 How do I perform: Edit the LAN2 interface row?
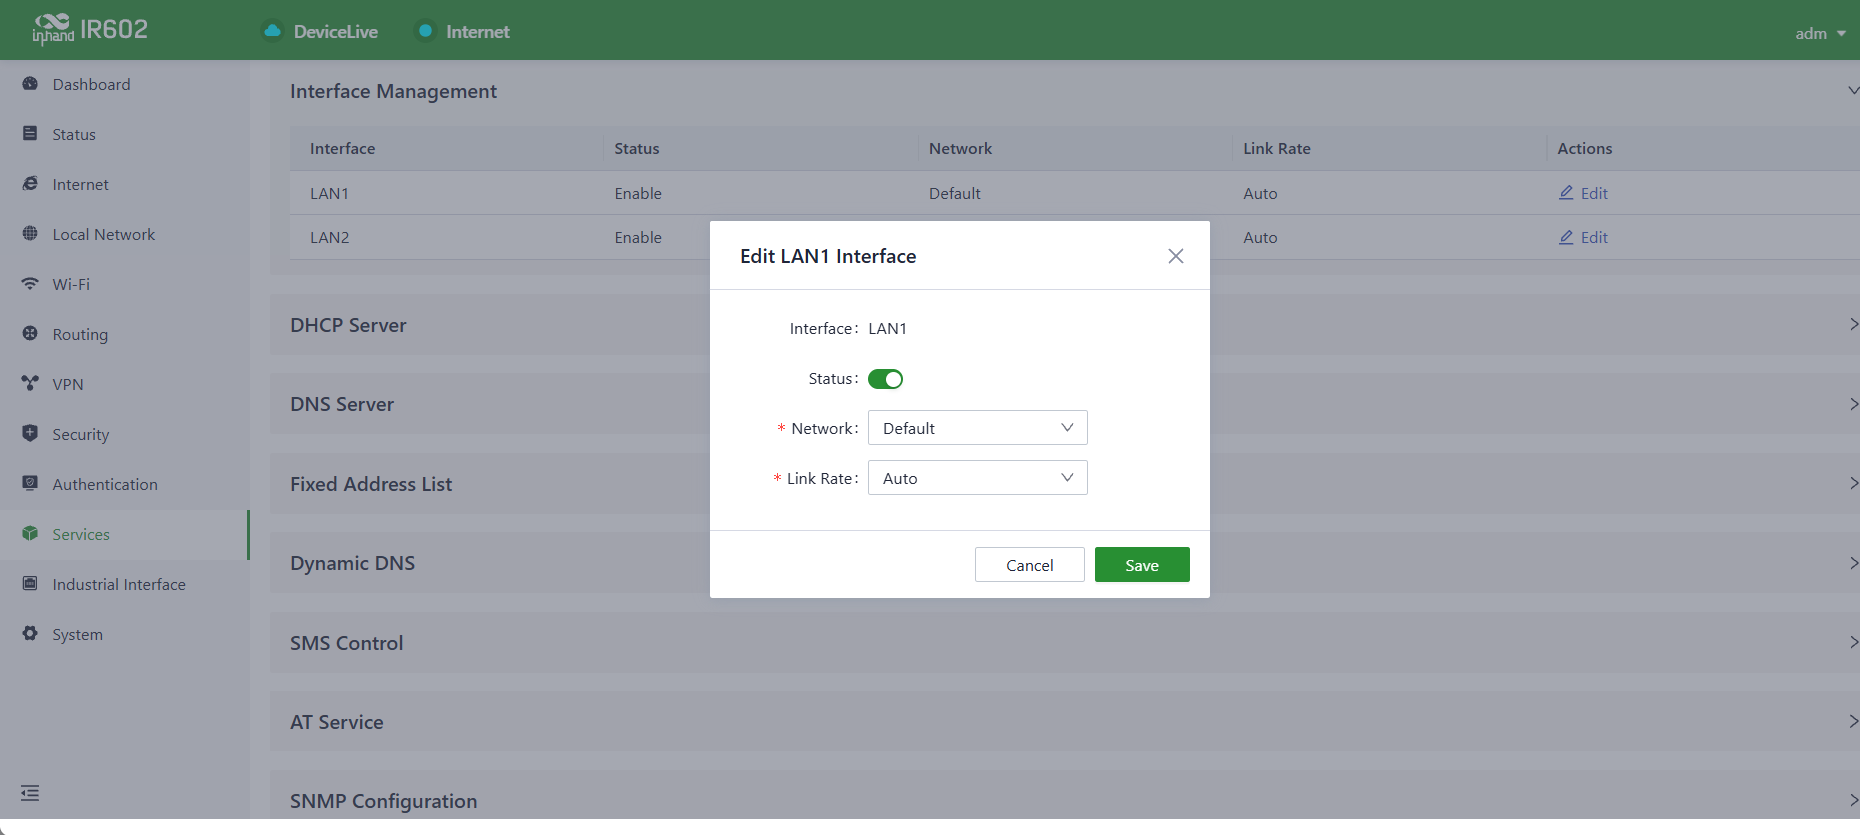(1583, 237)
